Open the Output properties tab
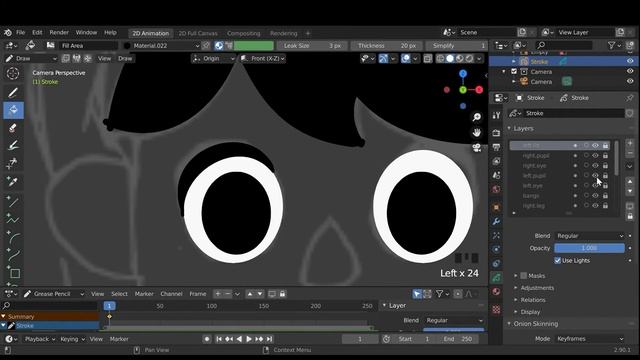 (x=496, y=147)
